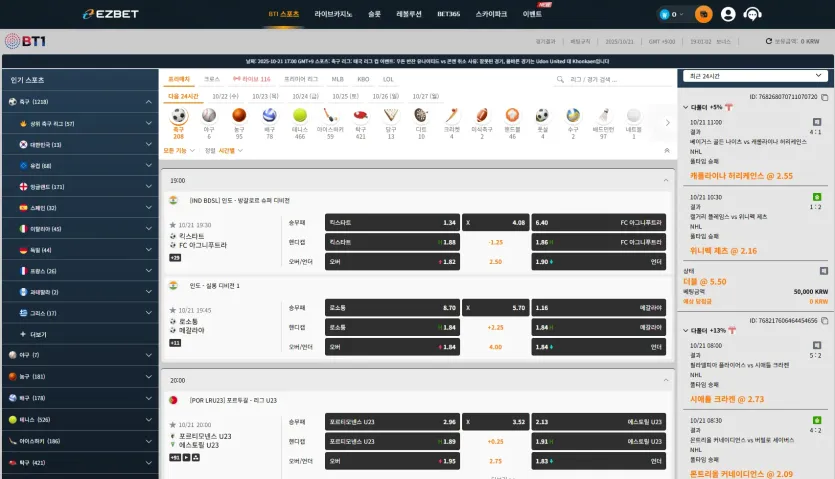Collapse the 20:00 time group
Viewport: 835px width, 479px height.
pyautogui.click(x=666, y=380)
